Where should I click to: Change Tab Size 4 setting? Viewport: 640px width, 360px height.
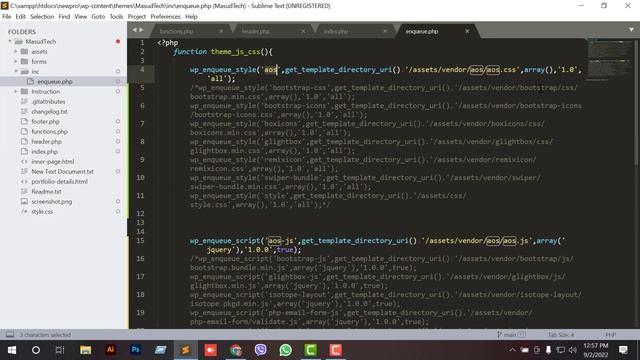click(x=560, y=335)
